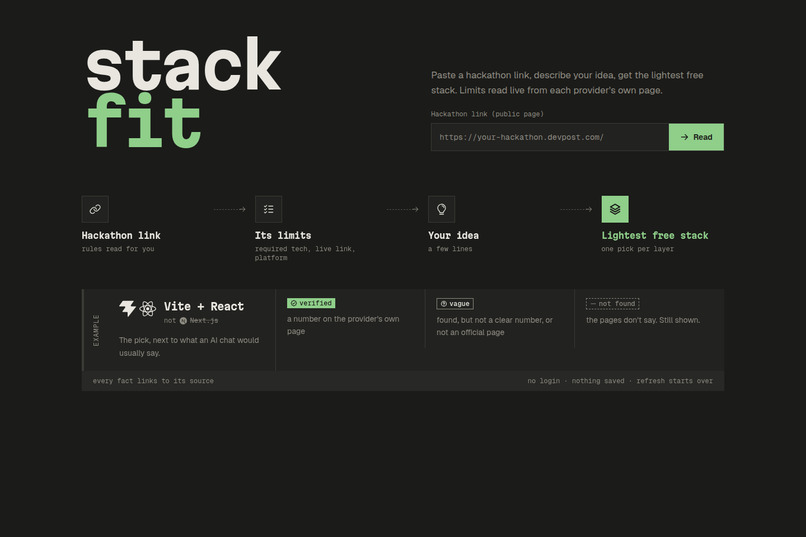Click the 'Your idea' step heading
The height and width of the screenshot is (537, 806).
pyautogui.click(x=453, y=235)
